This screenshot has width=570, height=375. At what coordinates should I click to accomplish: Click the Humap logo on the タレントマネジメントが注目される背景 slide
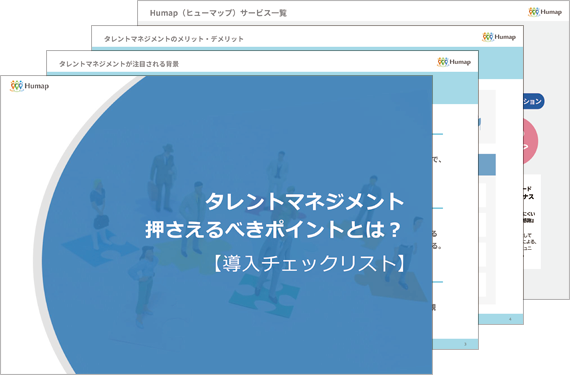(x=454, y=62)
